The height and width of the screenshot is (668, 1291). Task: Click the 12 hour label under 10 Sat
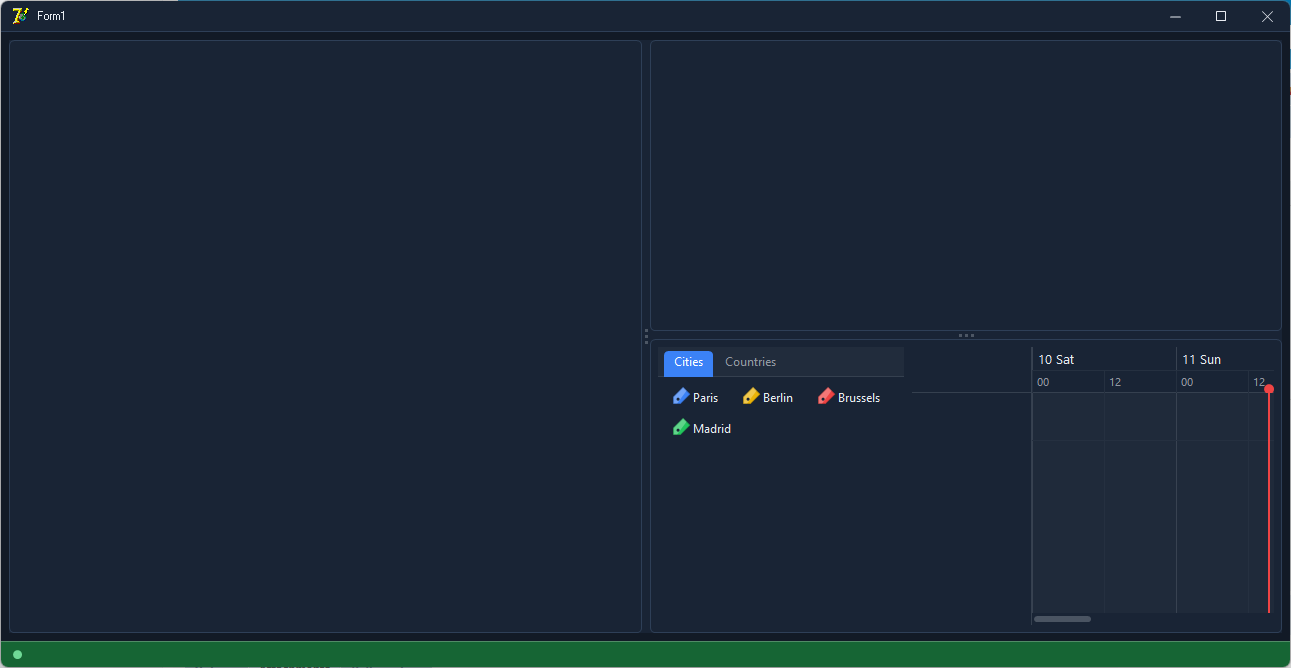click(1115, 383)
